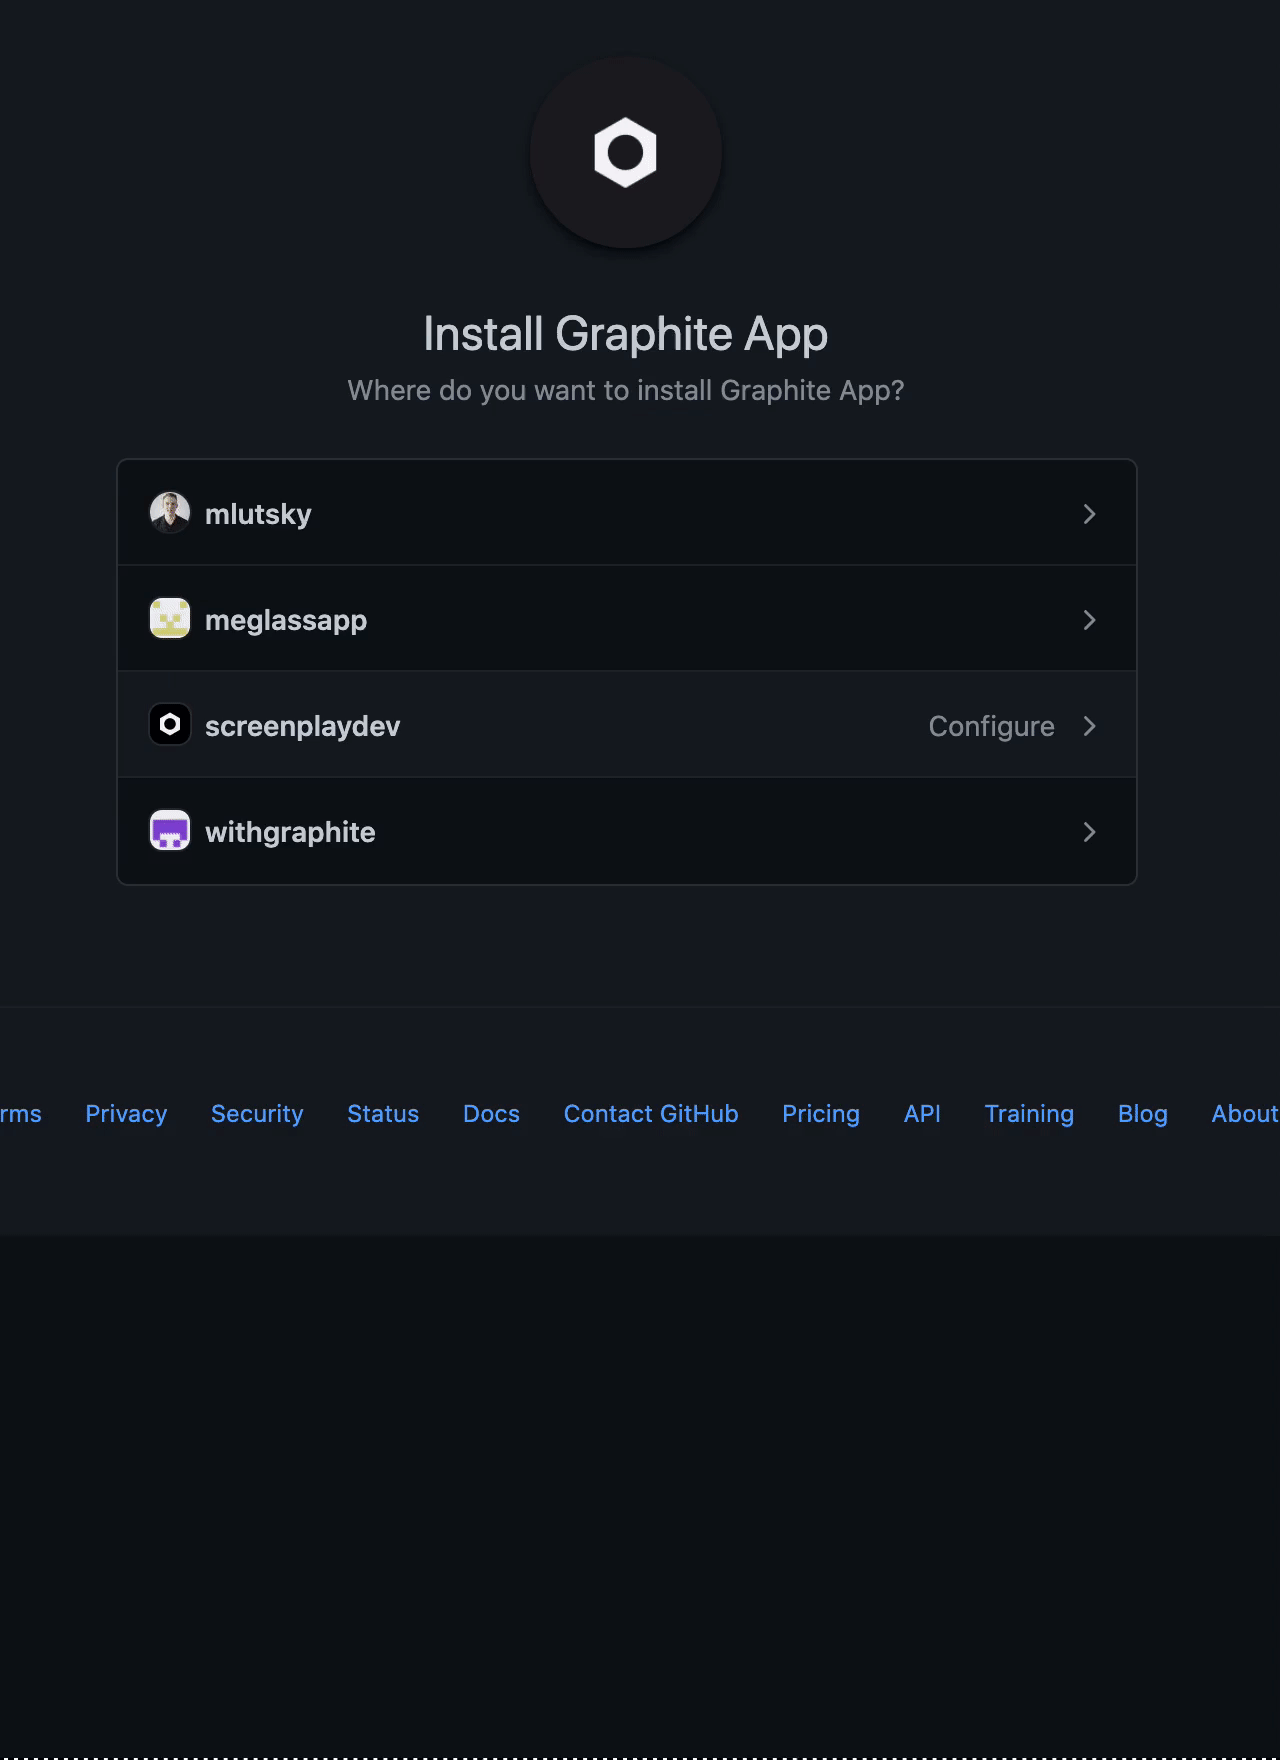This screenshot has width=1280, height=1760.
Task: Open the Privacy footer link
Action: pyautogui.click(x=126, y=1114)
